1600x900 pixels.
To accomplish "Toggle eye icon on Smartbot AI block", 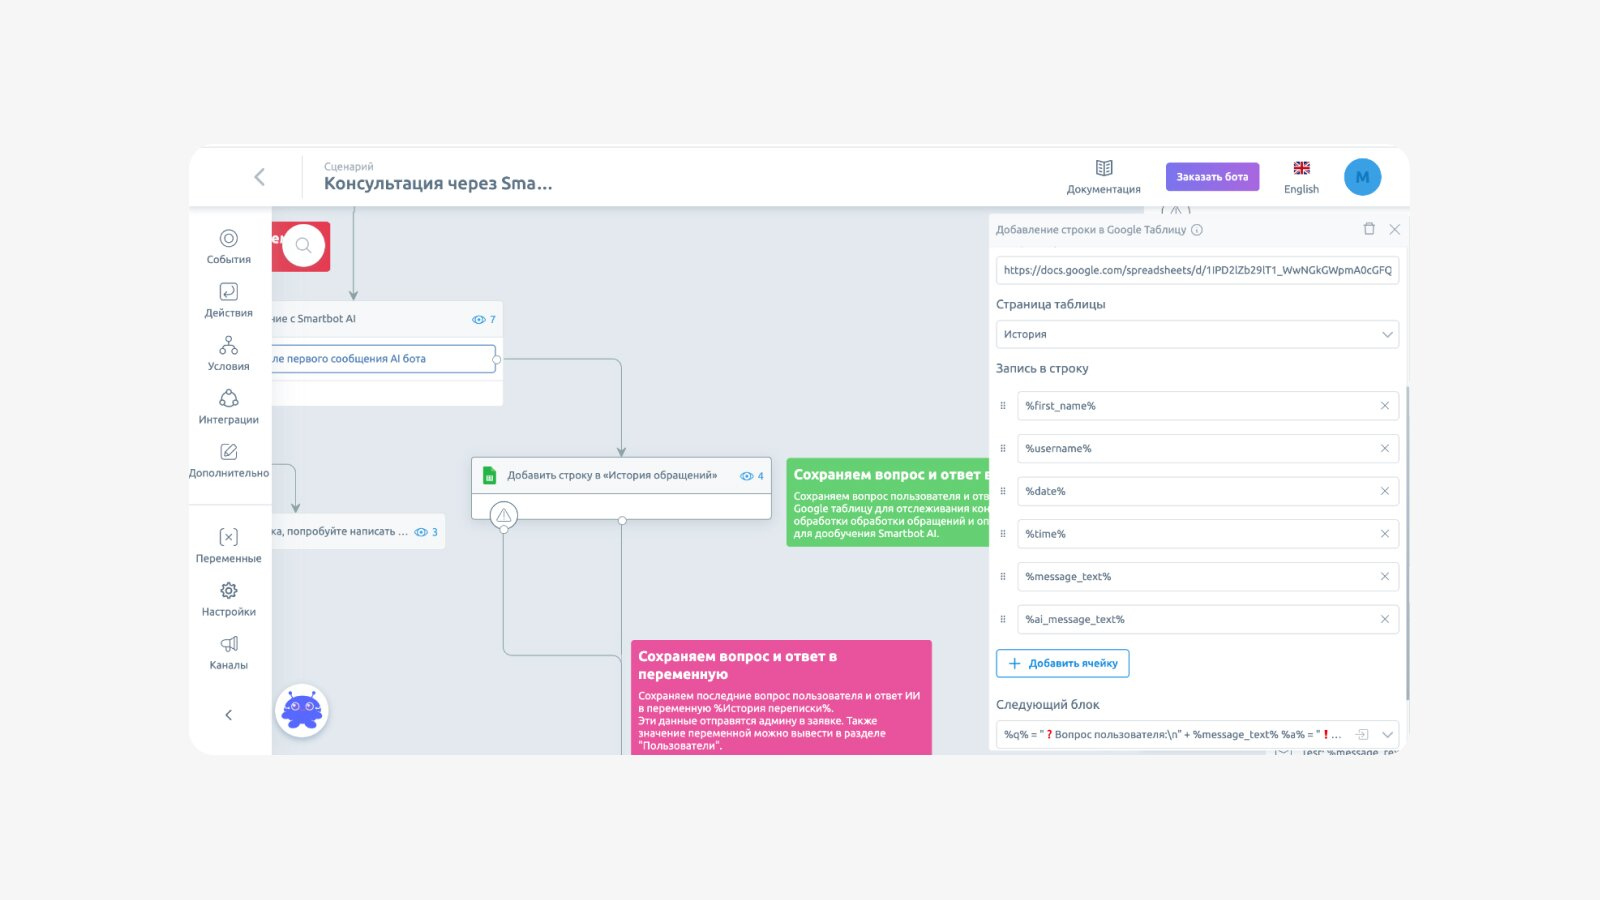I will [x=479, y=320].
